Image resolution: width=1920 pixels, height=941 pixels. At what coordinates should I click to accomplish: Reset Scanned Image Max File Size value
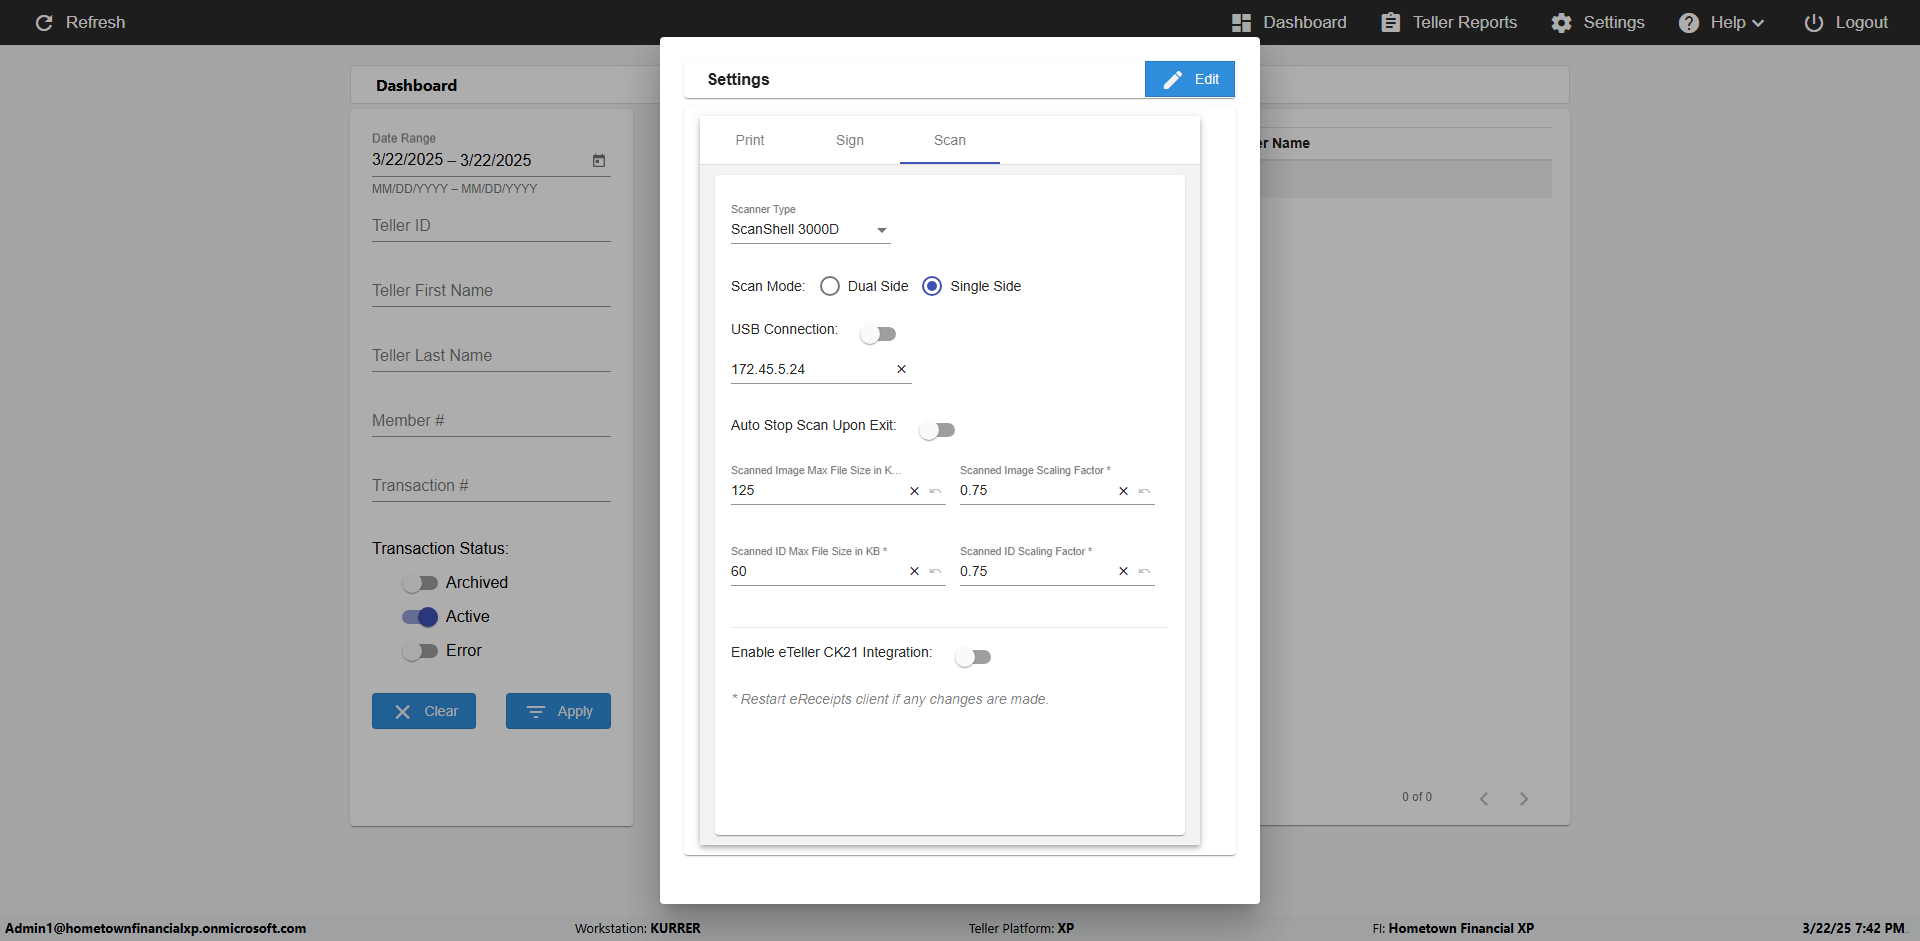click(x=936, y=491)
